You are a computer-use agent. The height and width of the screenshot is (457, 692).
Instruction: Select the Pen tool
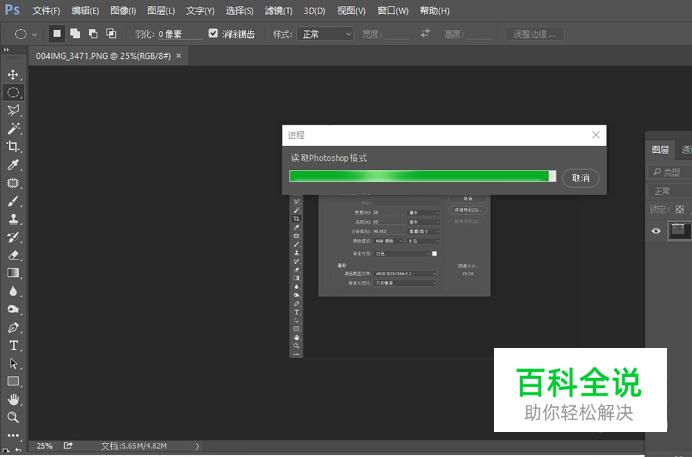(13, 328)
